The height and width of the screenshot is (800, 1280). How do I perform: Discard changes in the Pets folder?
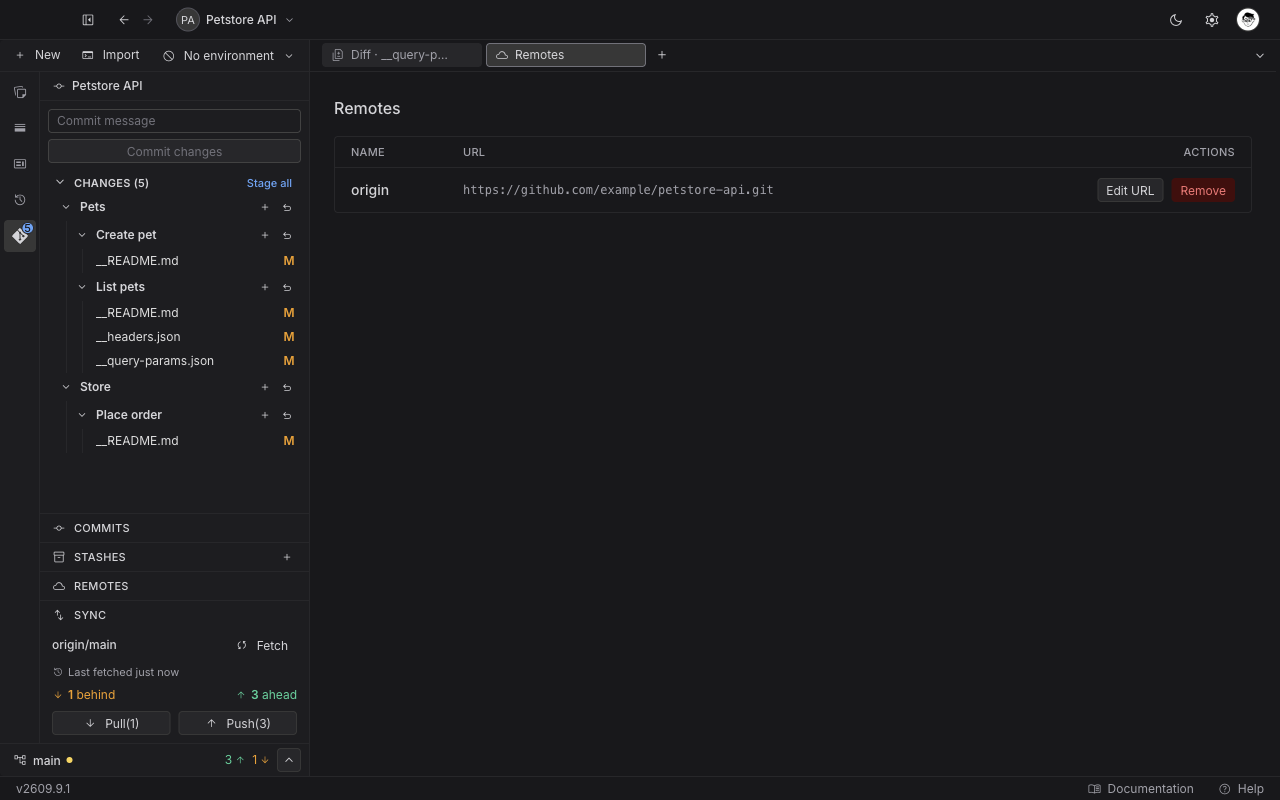(287, 207)
